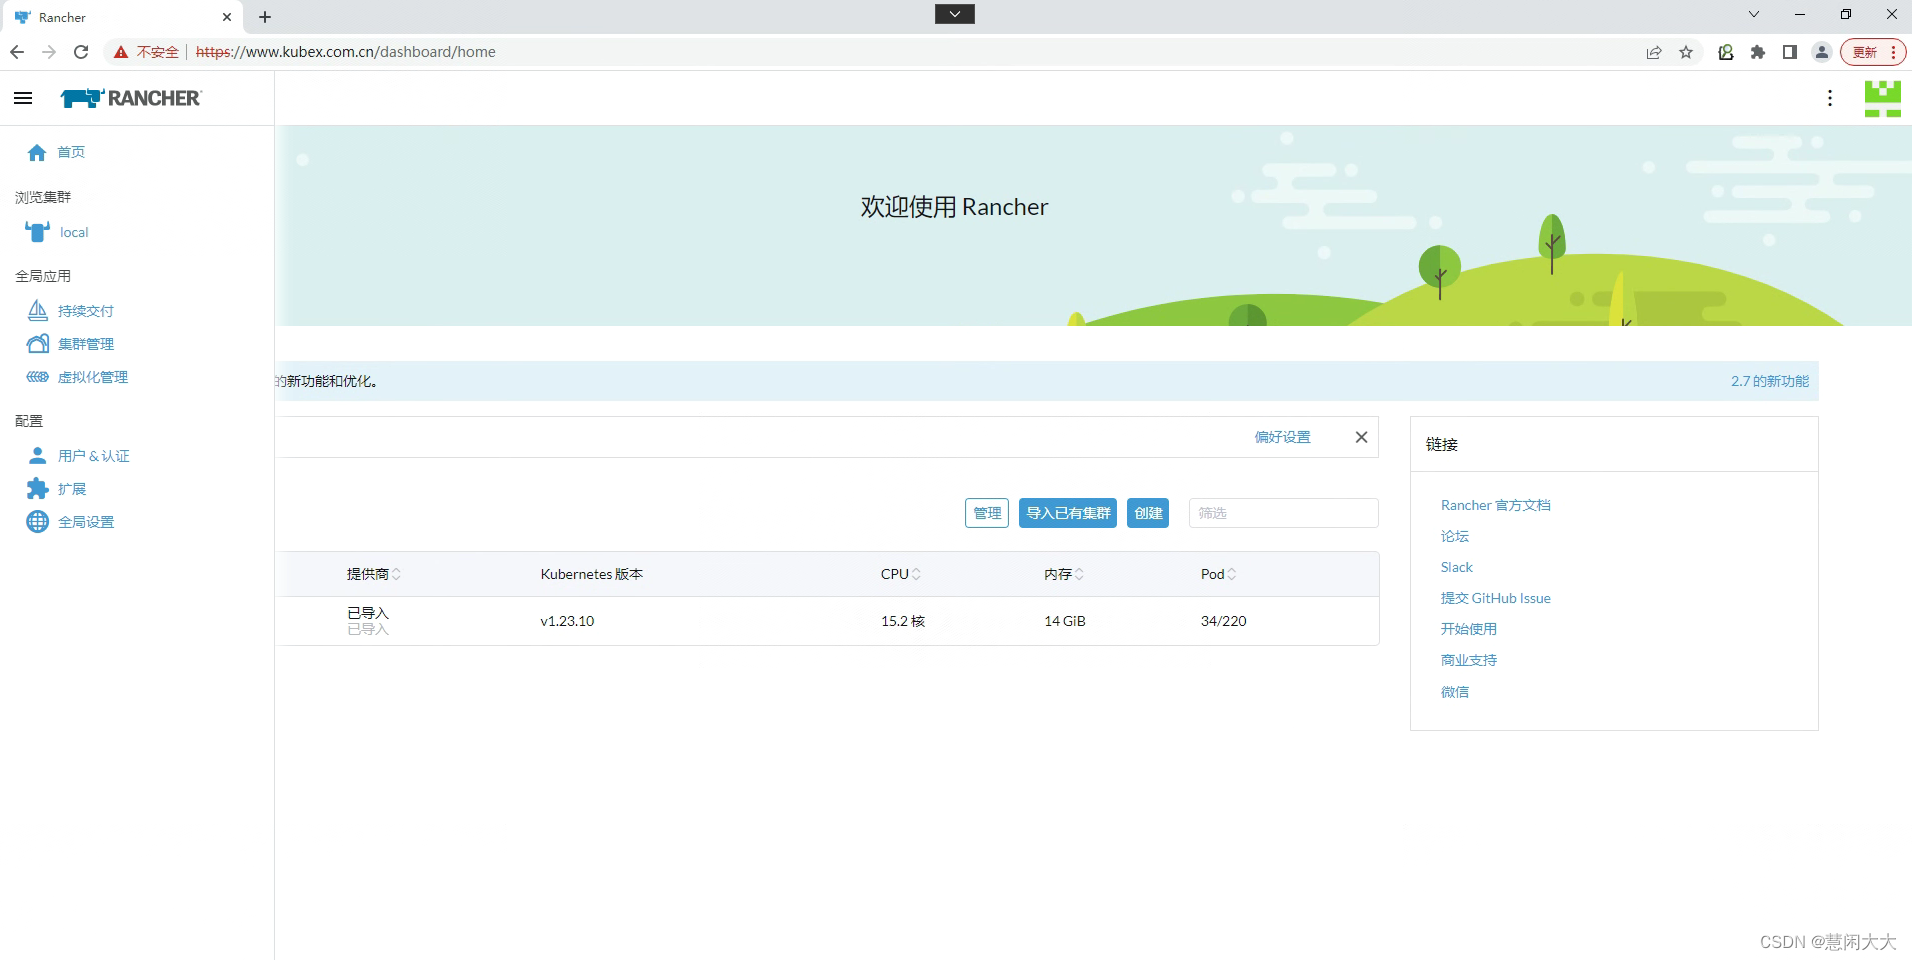
Task: Open the browser profile icon
Action: [x=1822, y=52]
